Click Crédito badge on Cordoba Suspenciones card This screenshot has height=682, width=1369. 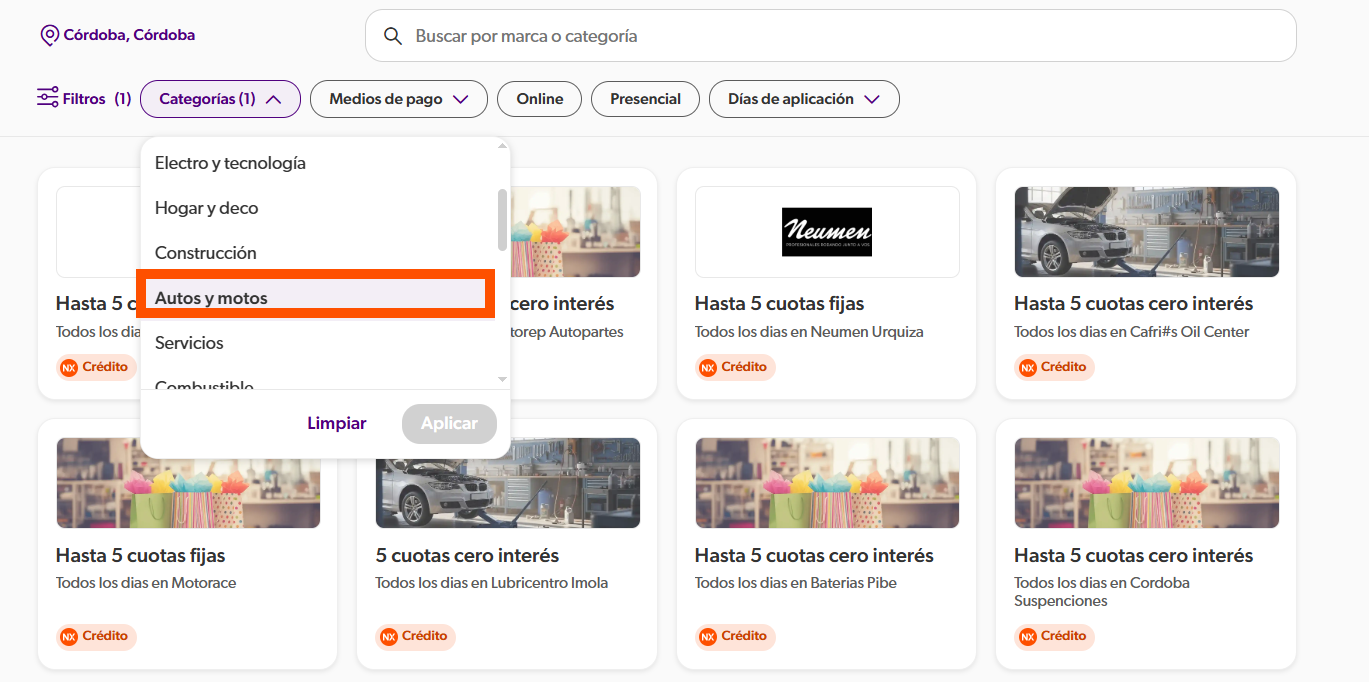pos(1054,636)
